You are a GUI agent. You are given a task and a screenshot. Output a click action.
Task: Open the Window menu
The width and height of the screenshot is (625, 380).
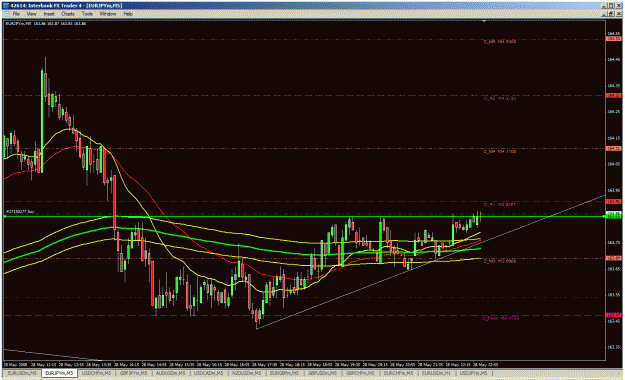[108, 14]
